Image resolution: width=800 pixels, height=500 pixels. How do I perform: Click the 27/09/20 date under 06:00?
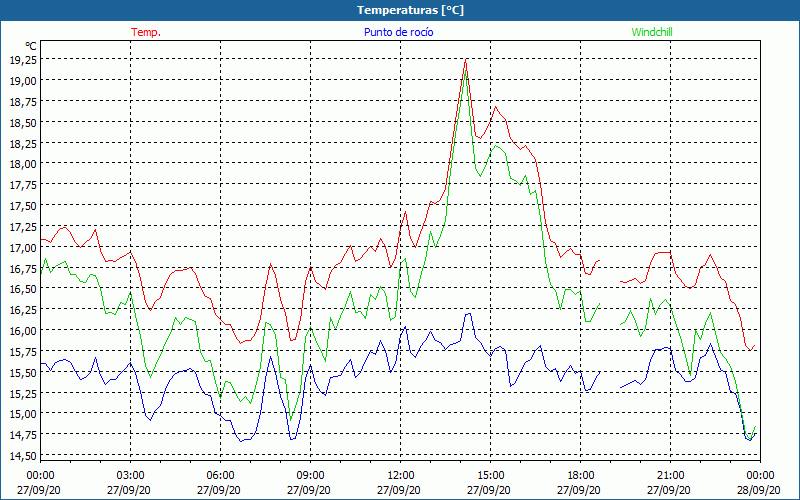point(218,490)
